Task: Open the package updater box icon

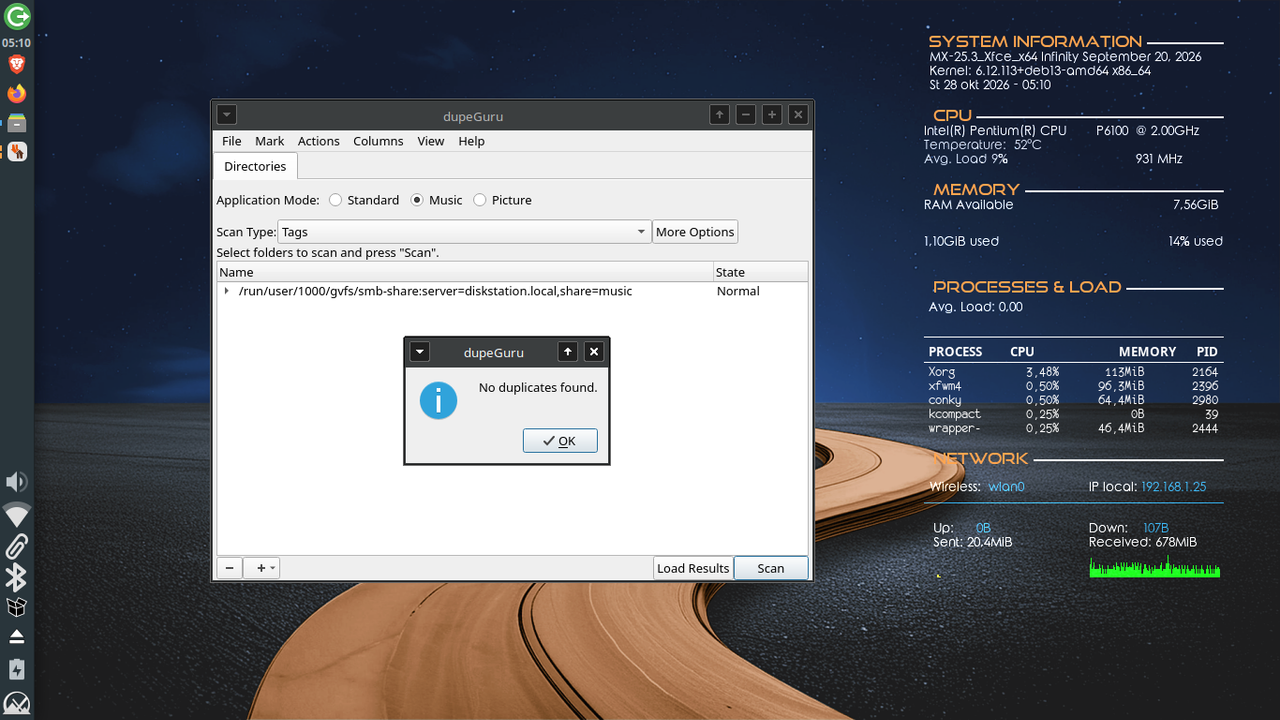Action: point(16,607)
